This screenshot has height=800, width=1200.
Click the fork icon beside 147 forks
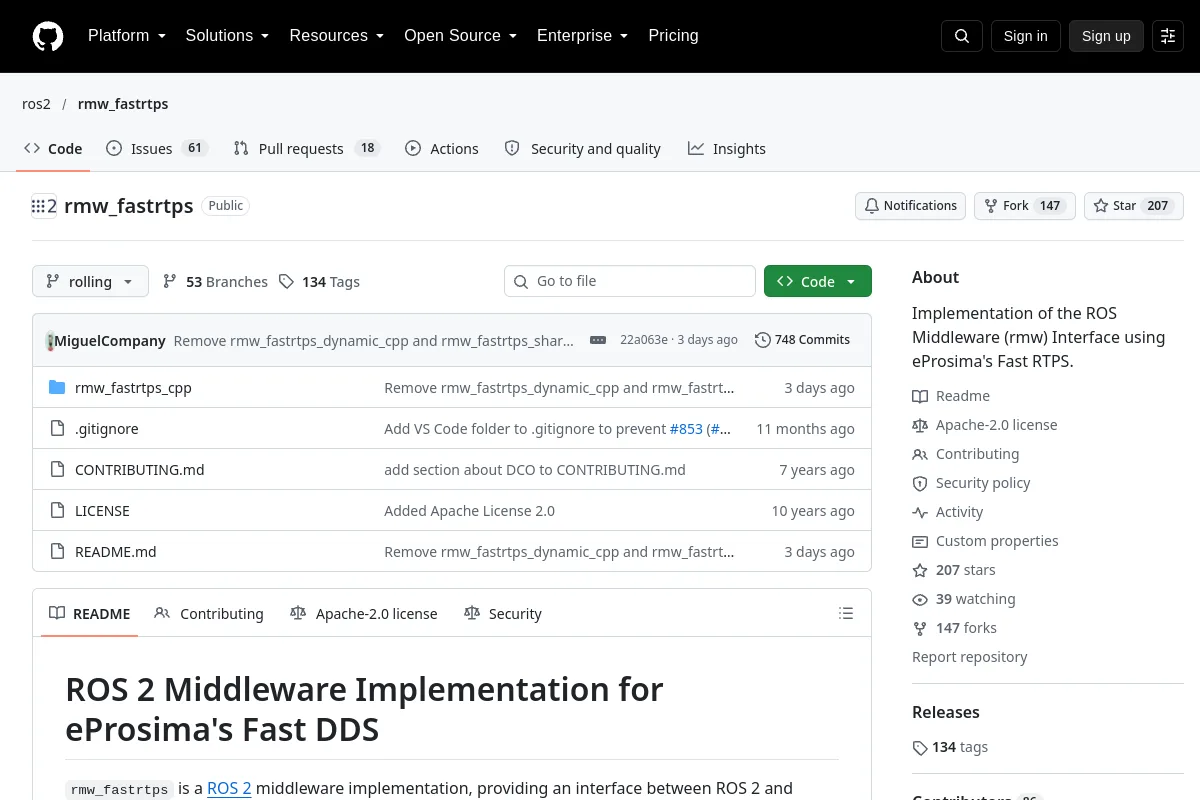920,629
